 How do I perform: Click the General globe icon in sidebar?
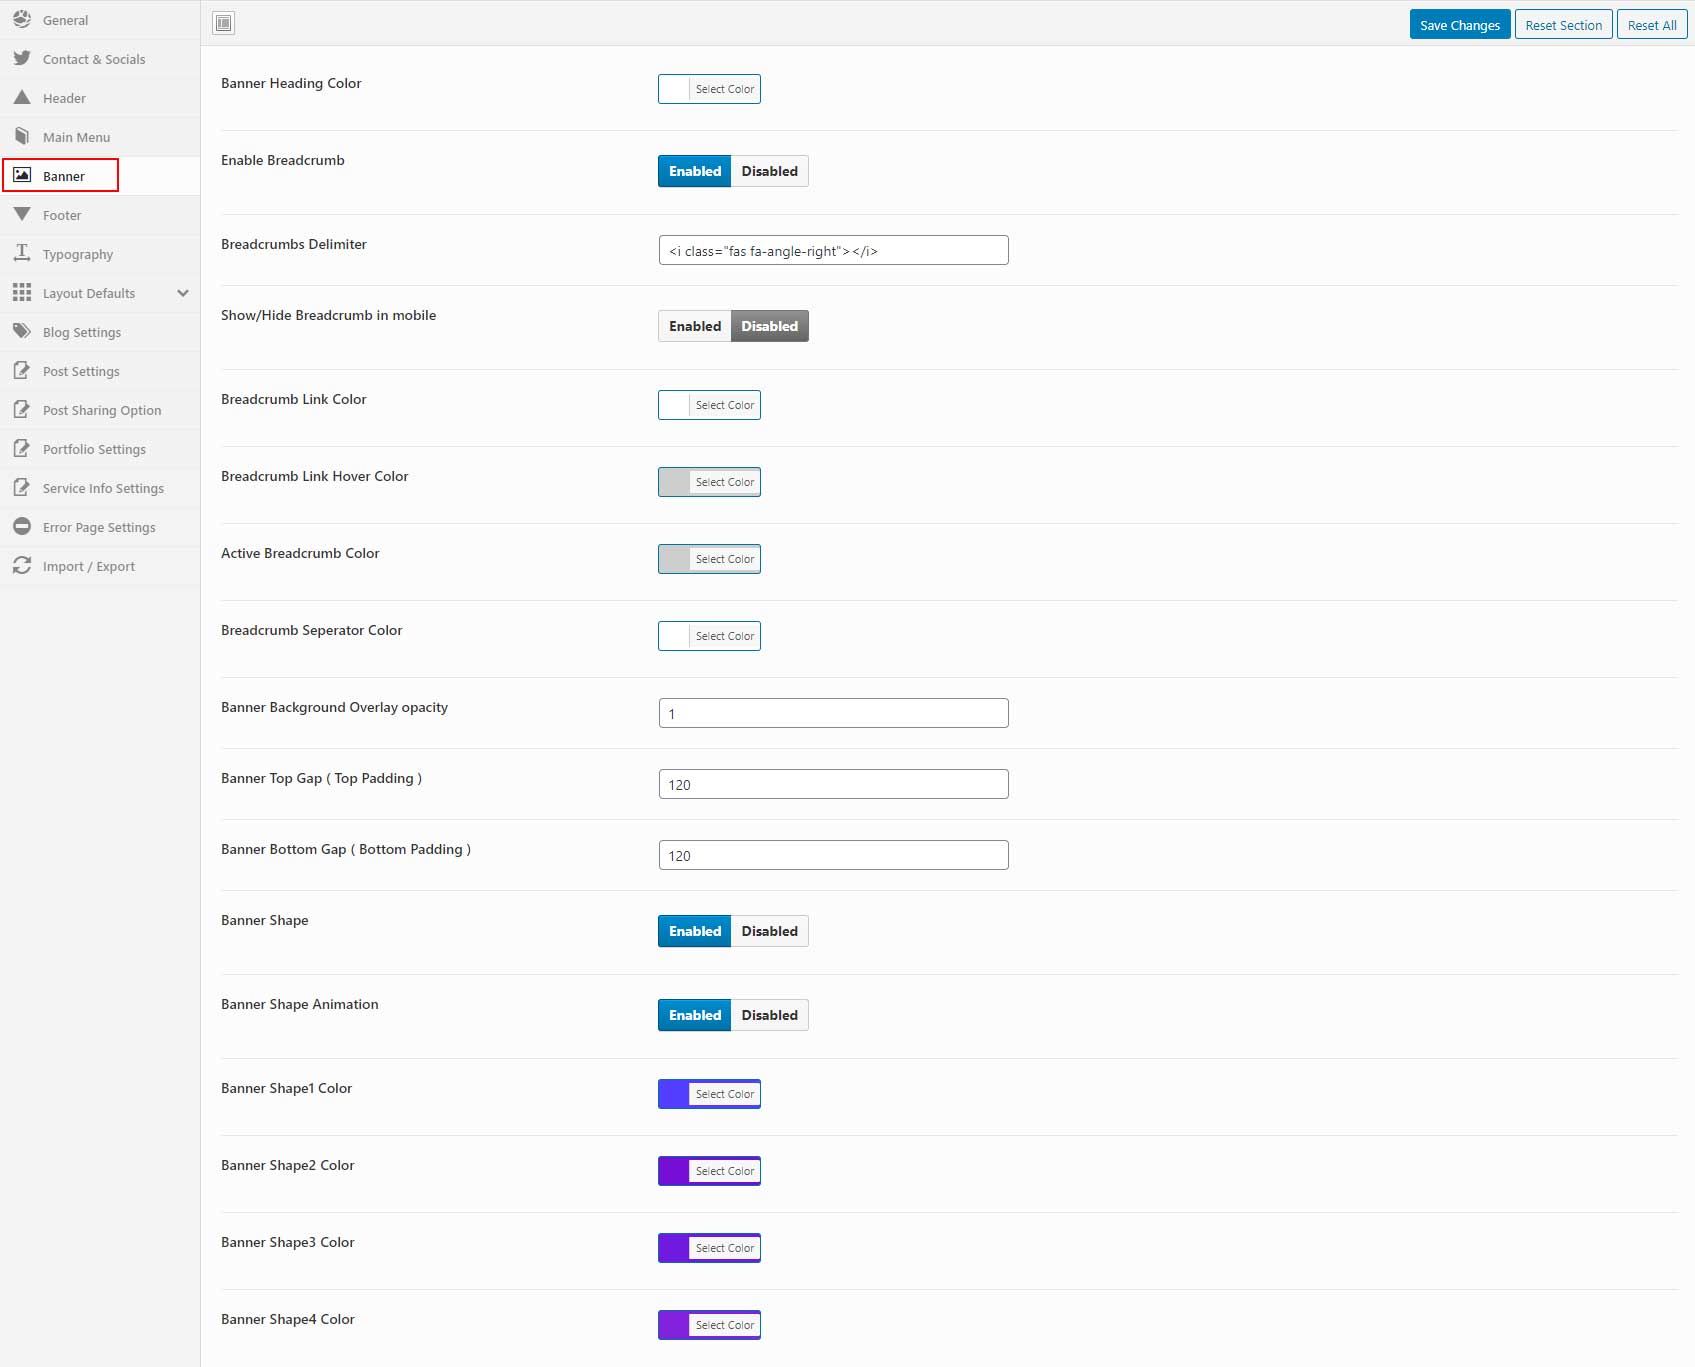coord(22,19)
